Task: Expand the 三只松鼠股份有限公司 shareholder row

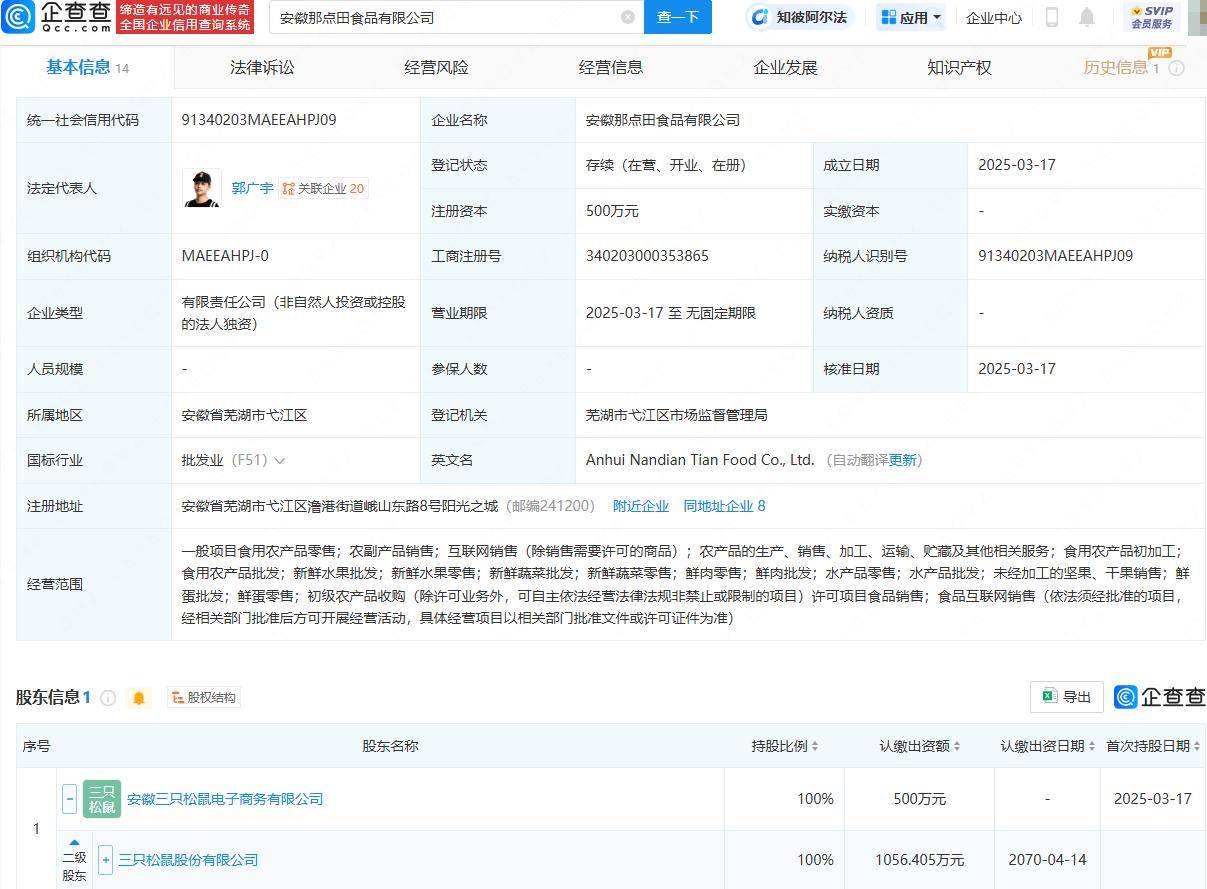Action: click(106, 860)
